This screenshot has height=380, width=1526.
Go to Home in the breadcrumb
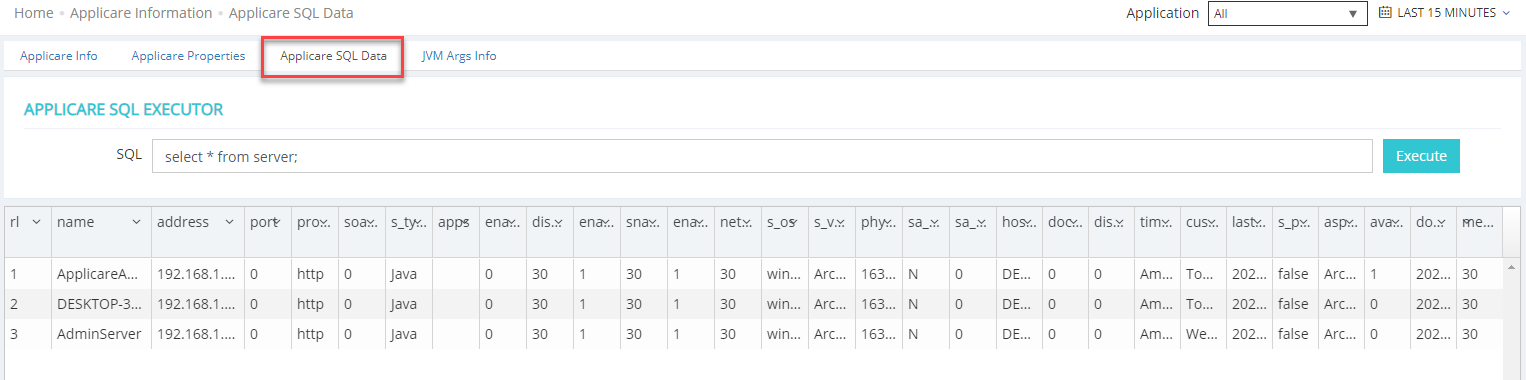(x=34, y=13)
